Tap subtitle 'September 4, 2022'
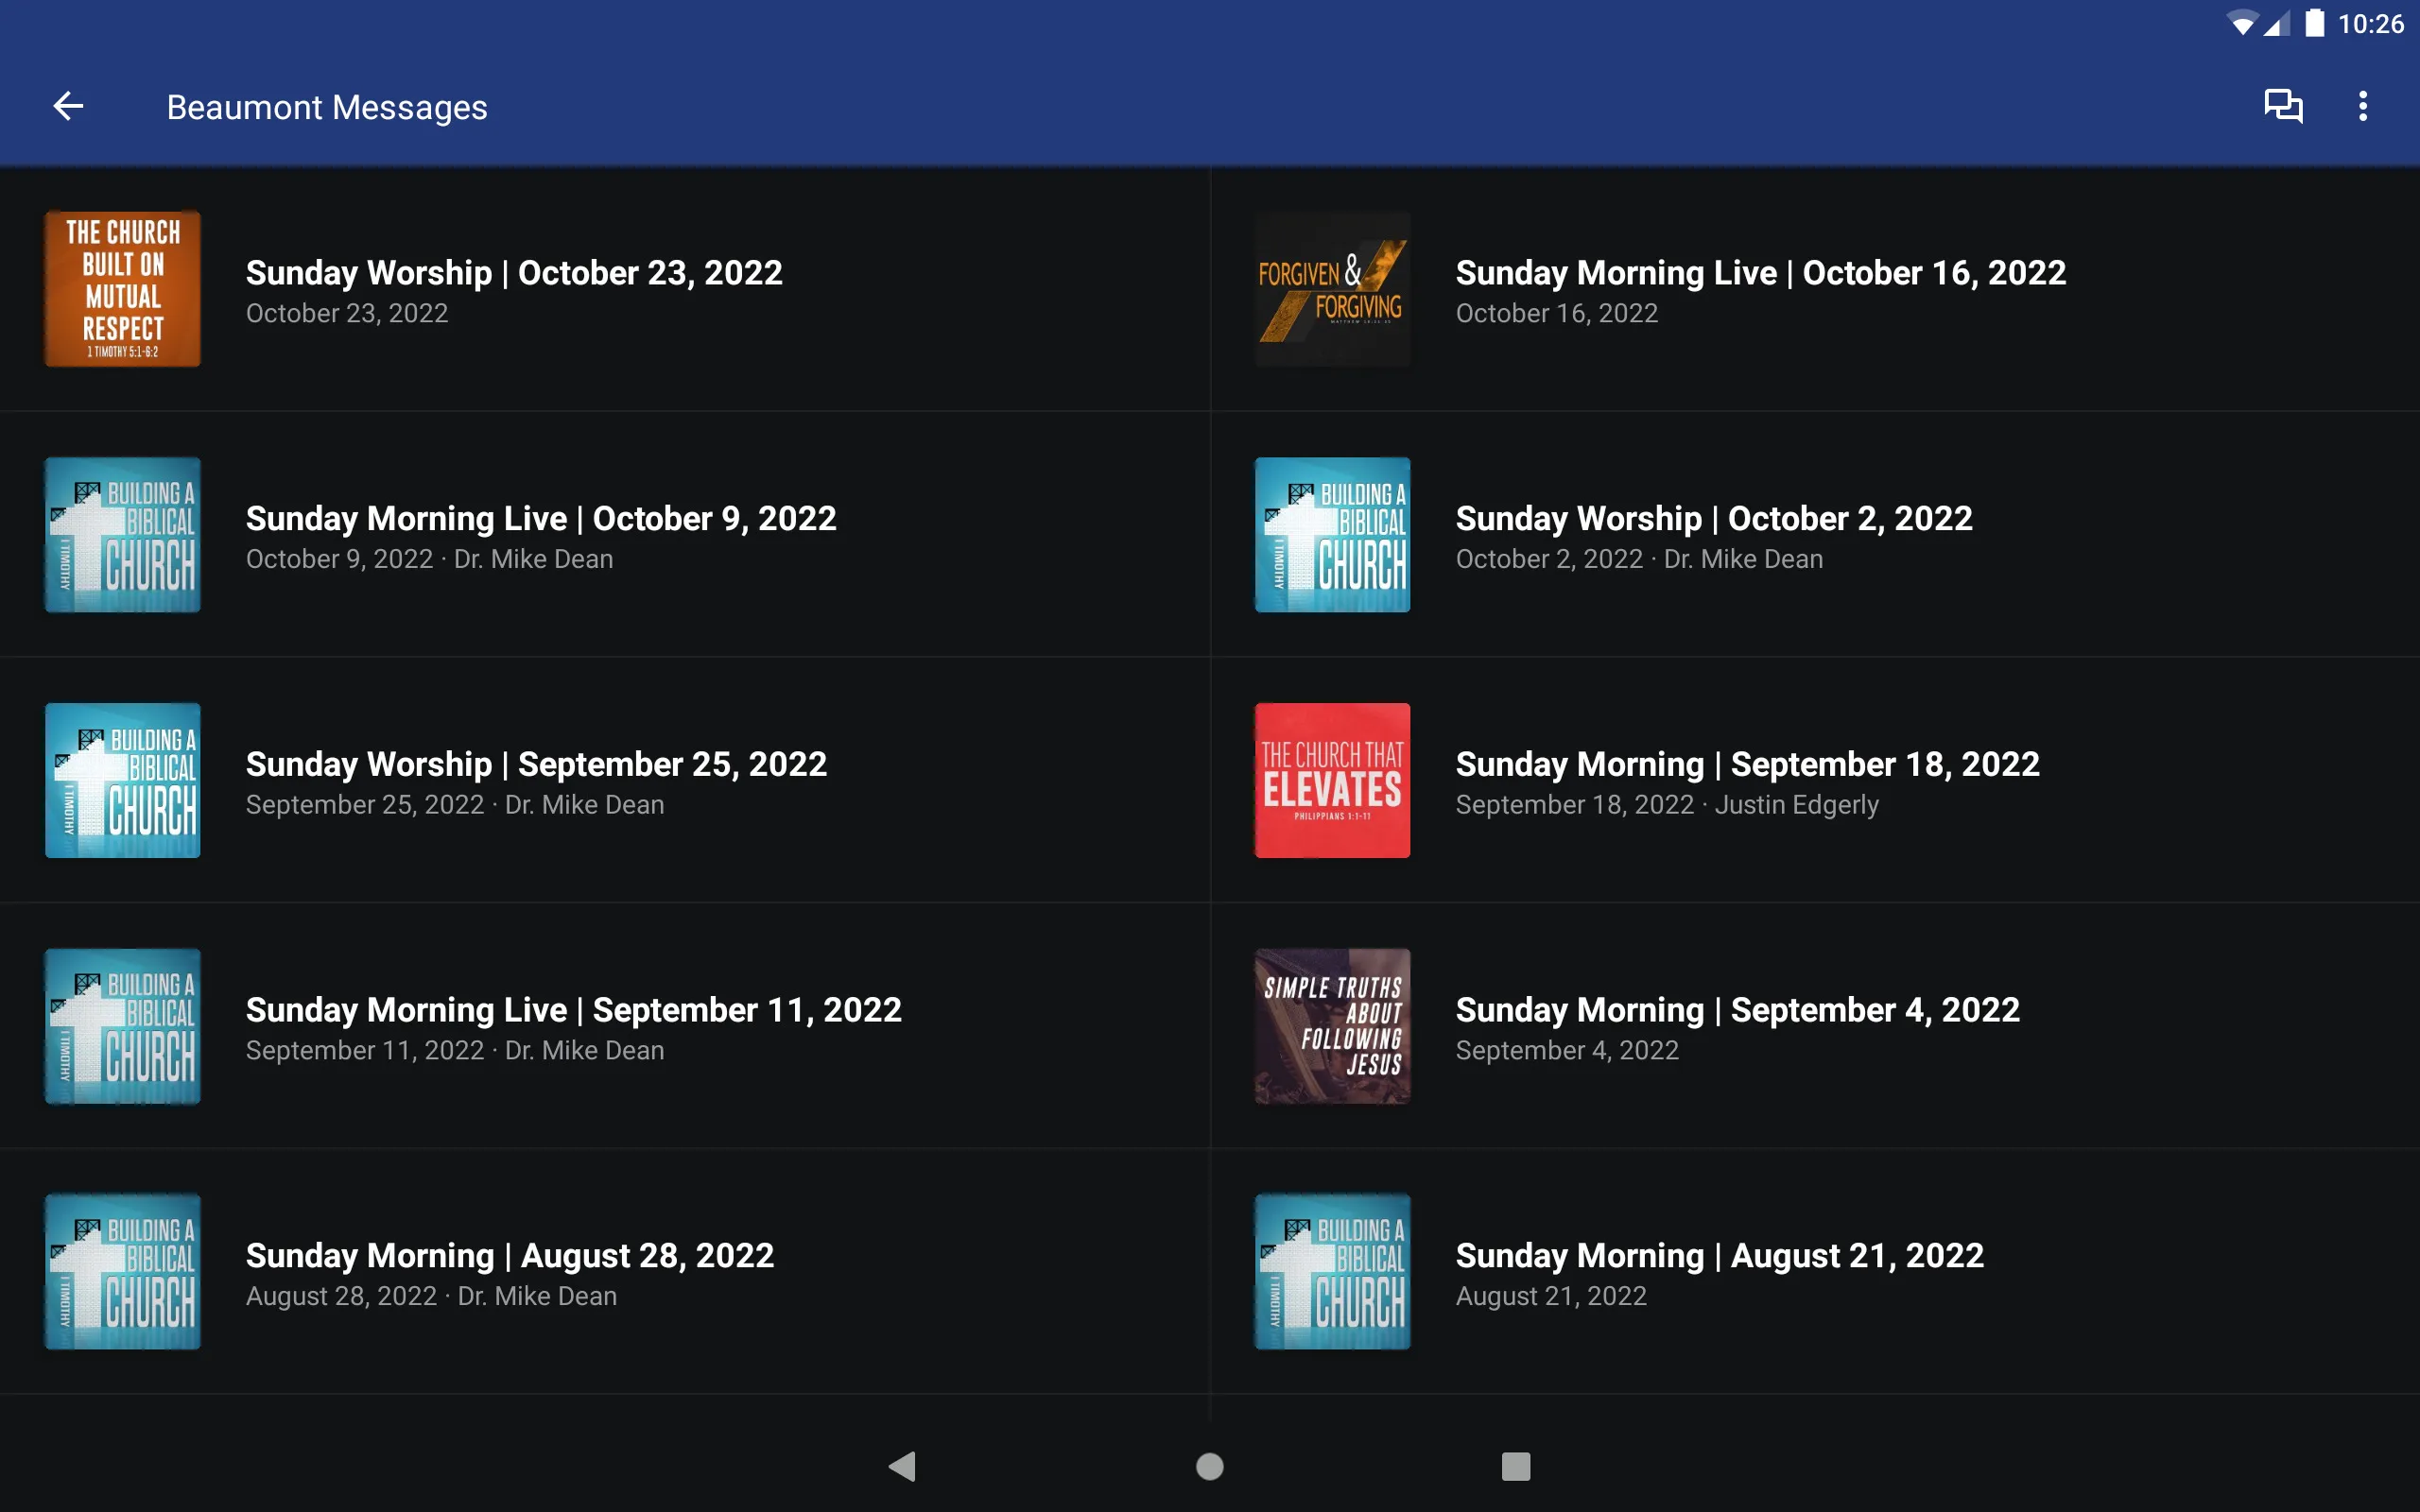 click(x=1567, y=1050)
